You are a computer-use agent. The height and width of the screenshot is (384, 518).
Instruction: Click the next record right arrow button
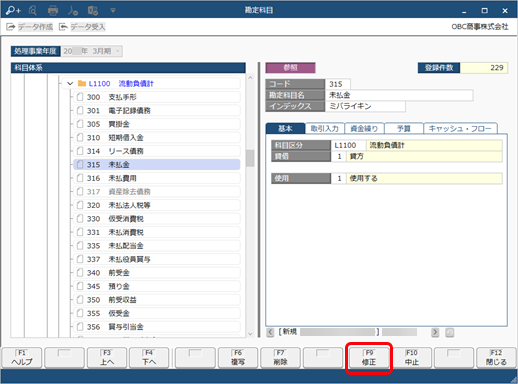435,332
